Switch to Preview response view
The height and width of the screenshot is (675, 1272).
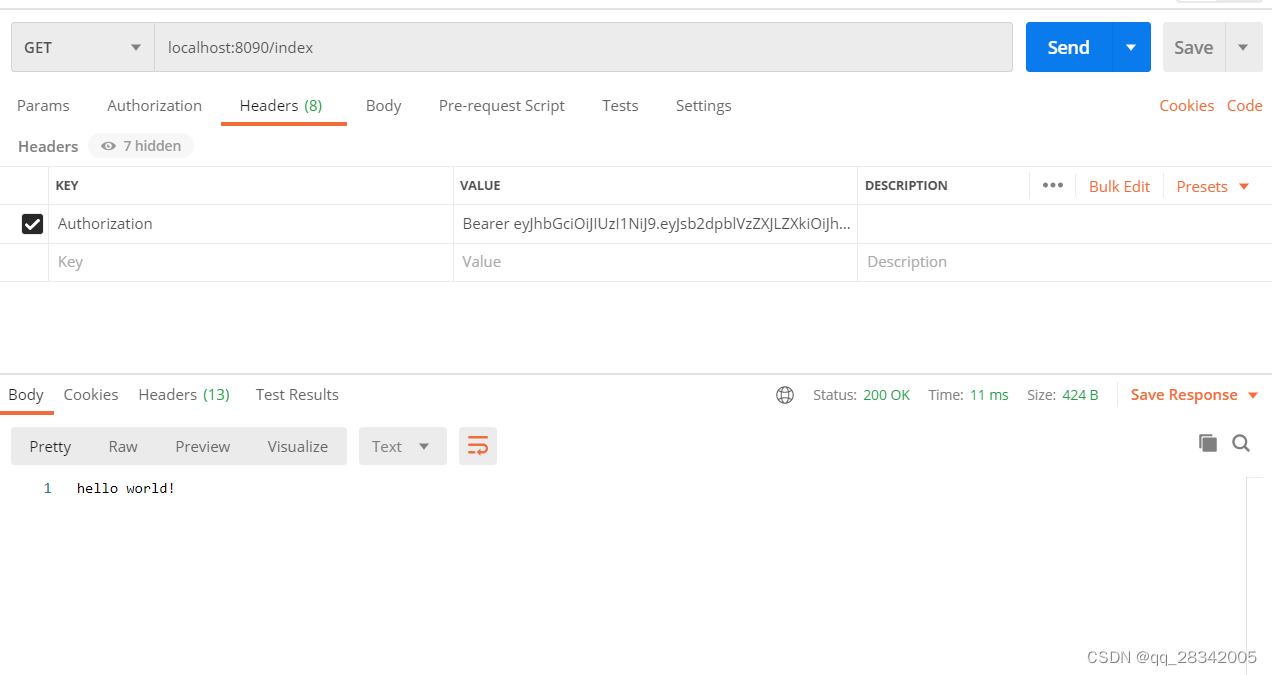pos(203,446)
